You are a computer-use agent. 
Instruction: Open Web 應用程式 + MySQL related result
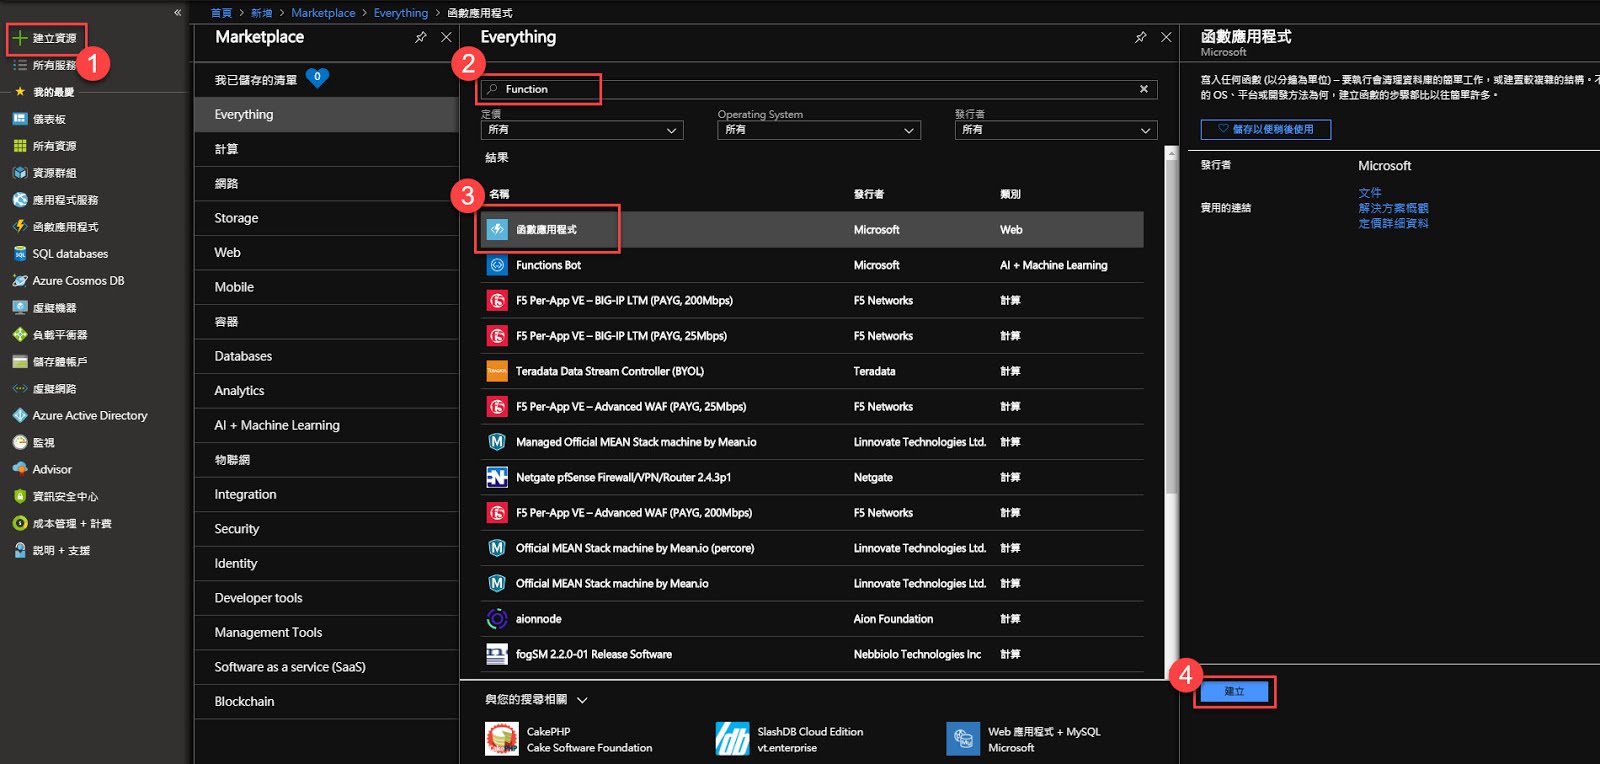click(1024, 739)
